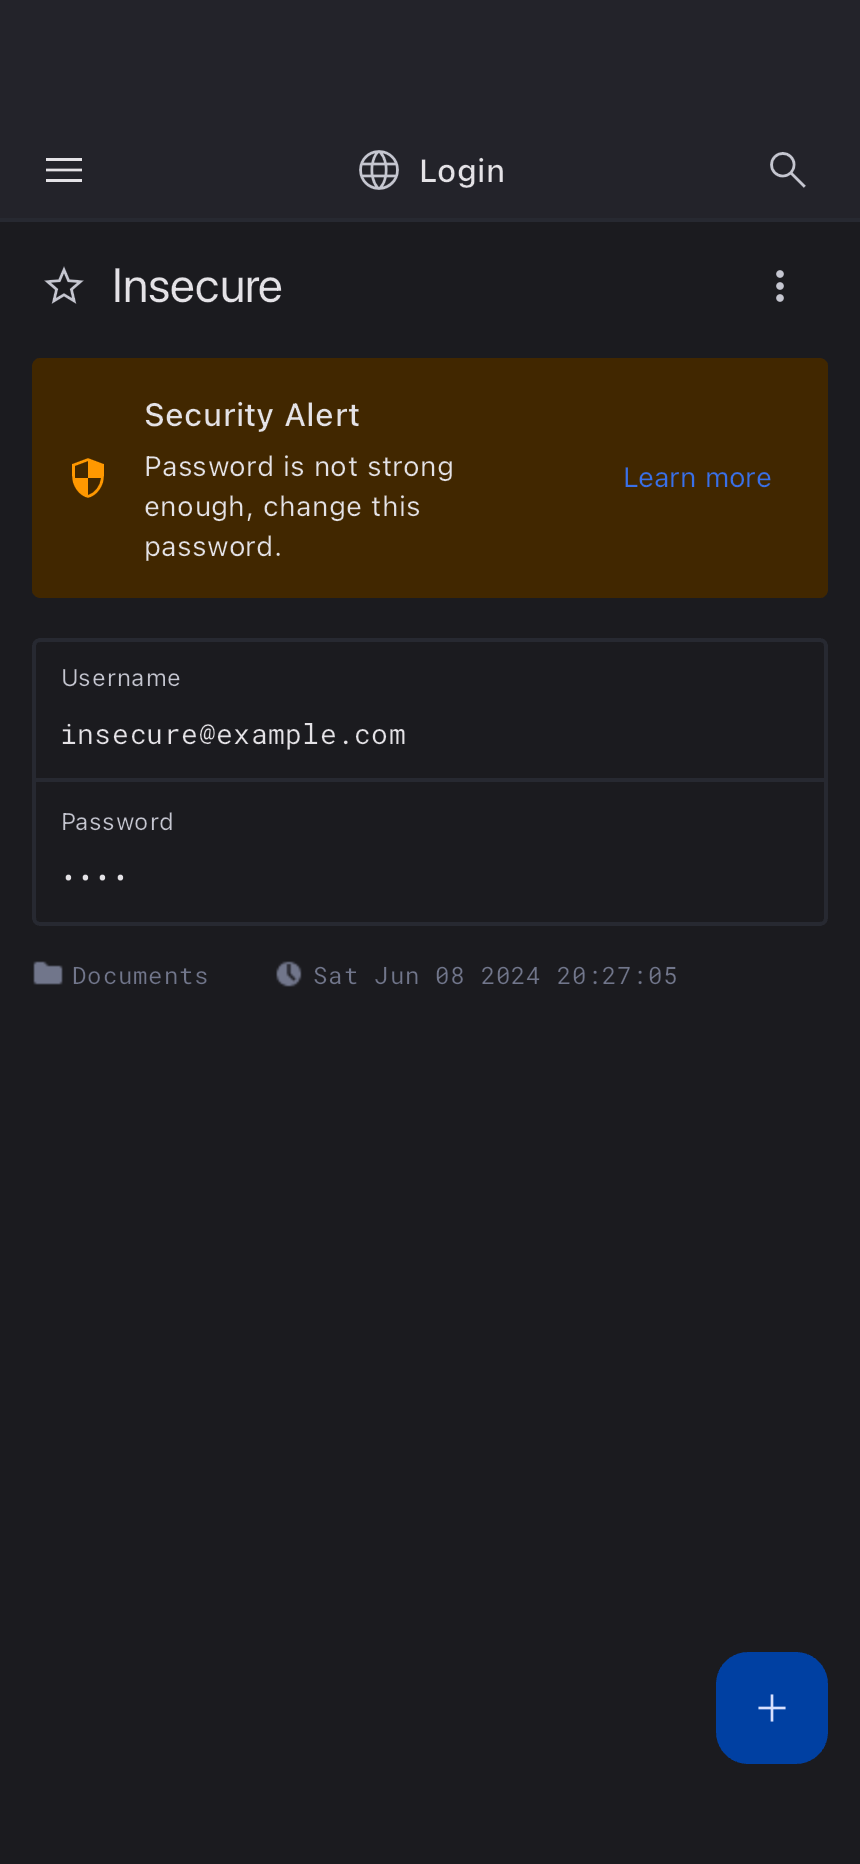Open the Documents folder label

pos(140,976)
